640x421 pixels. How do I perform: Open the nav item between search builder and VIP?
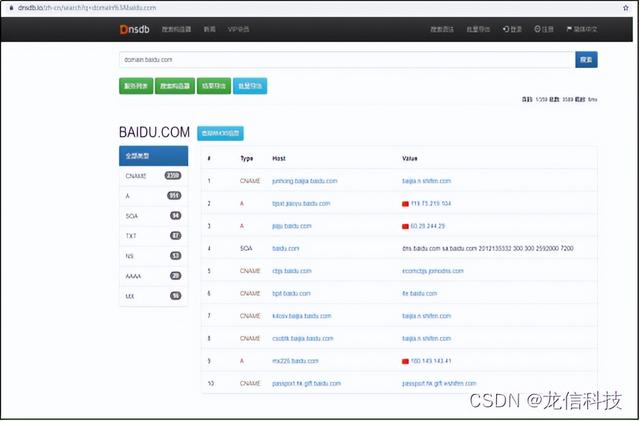coord(209,29)
